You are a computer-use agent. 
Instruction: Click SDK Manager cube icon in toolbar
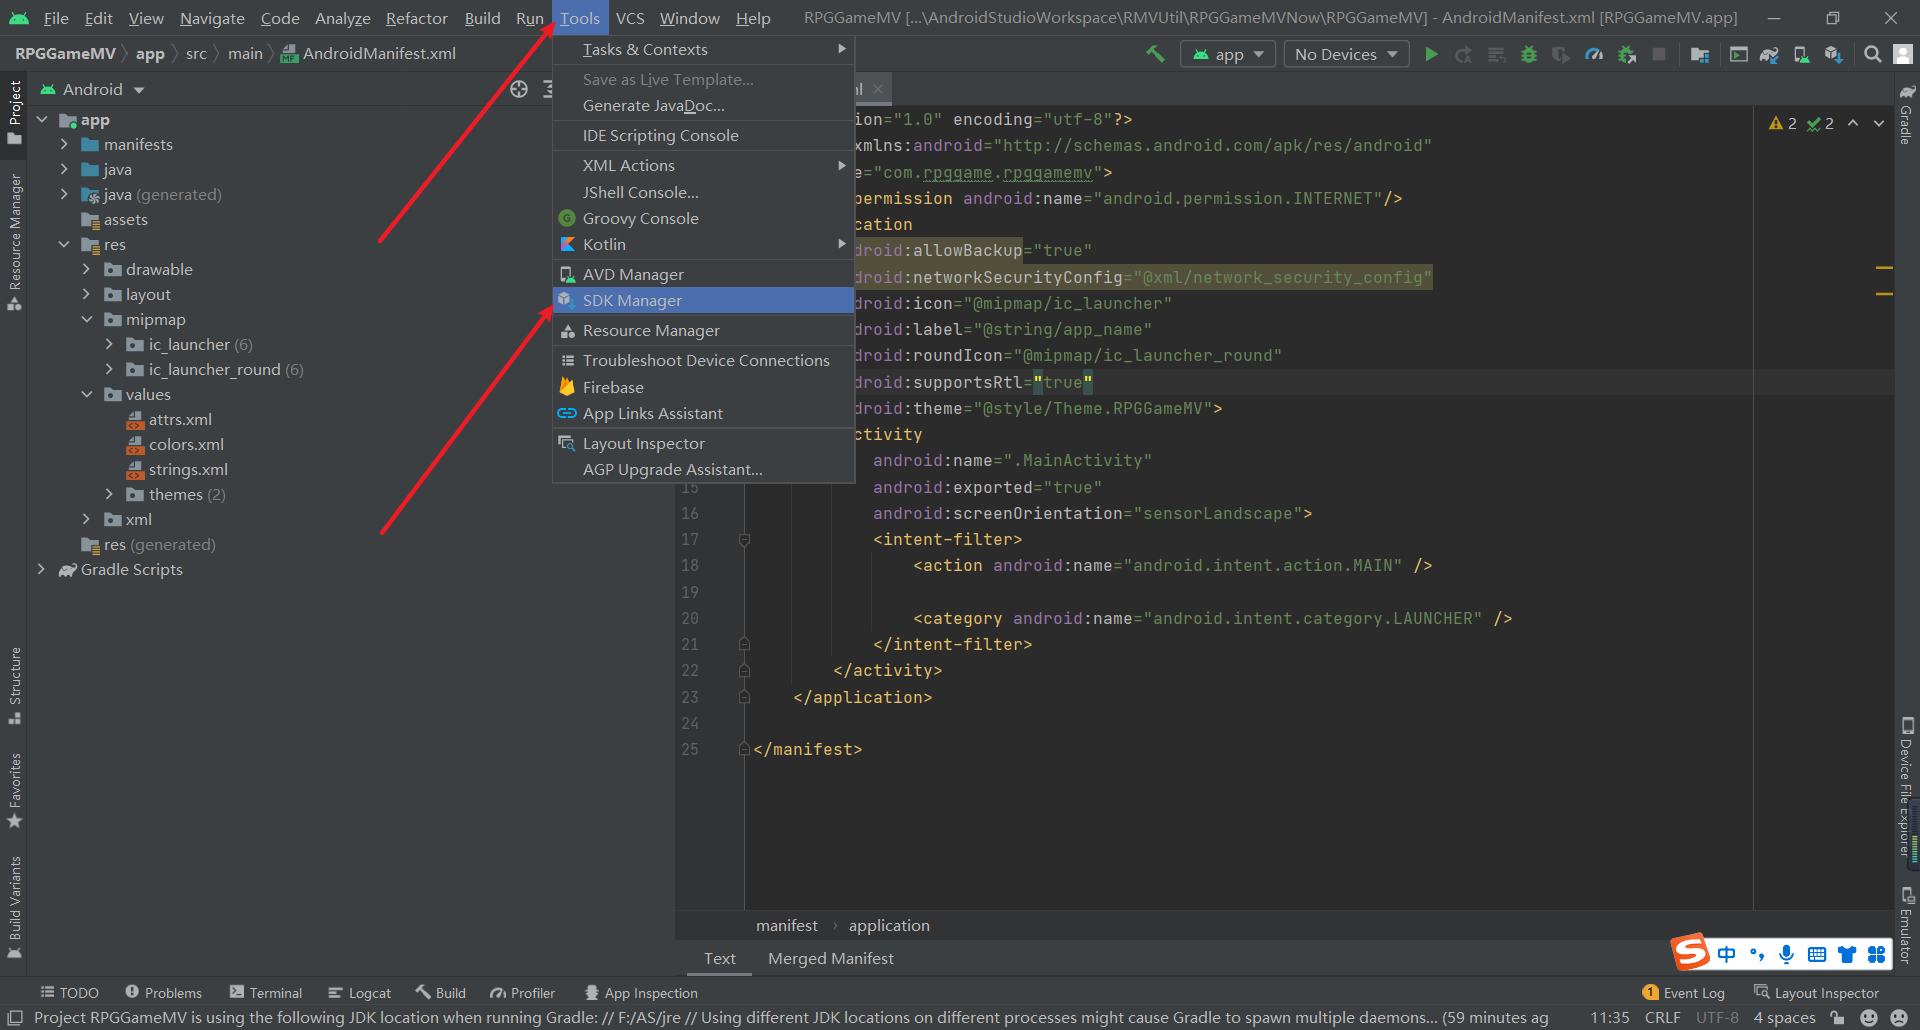(1833, 54)
